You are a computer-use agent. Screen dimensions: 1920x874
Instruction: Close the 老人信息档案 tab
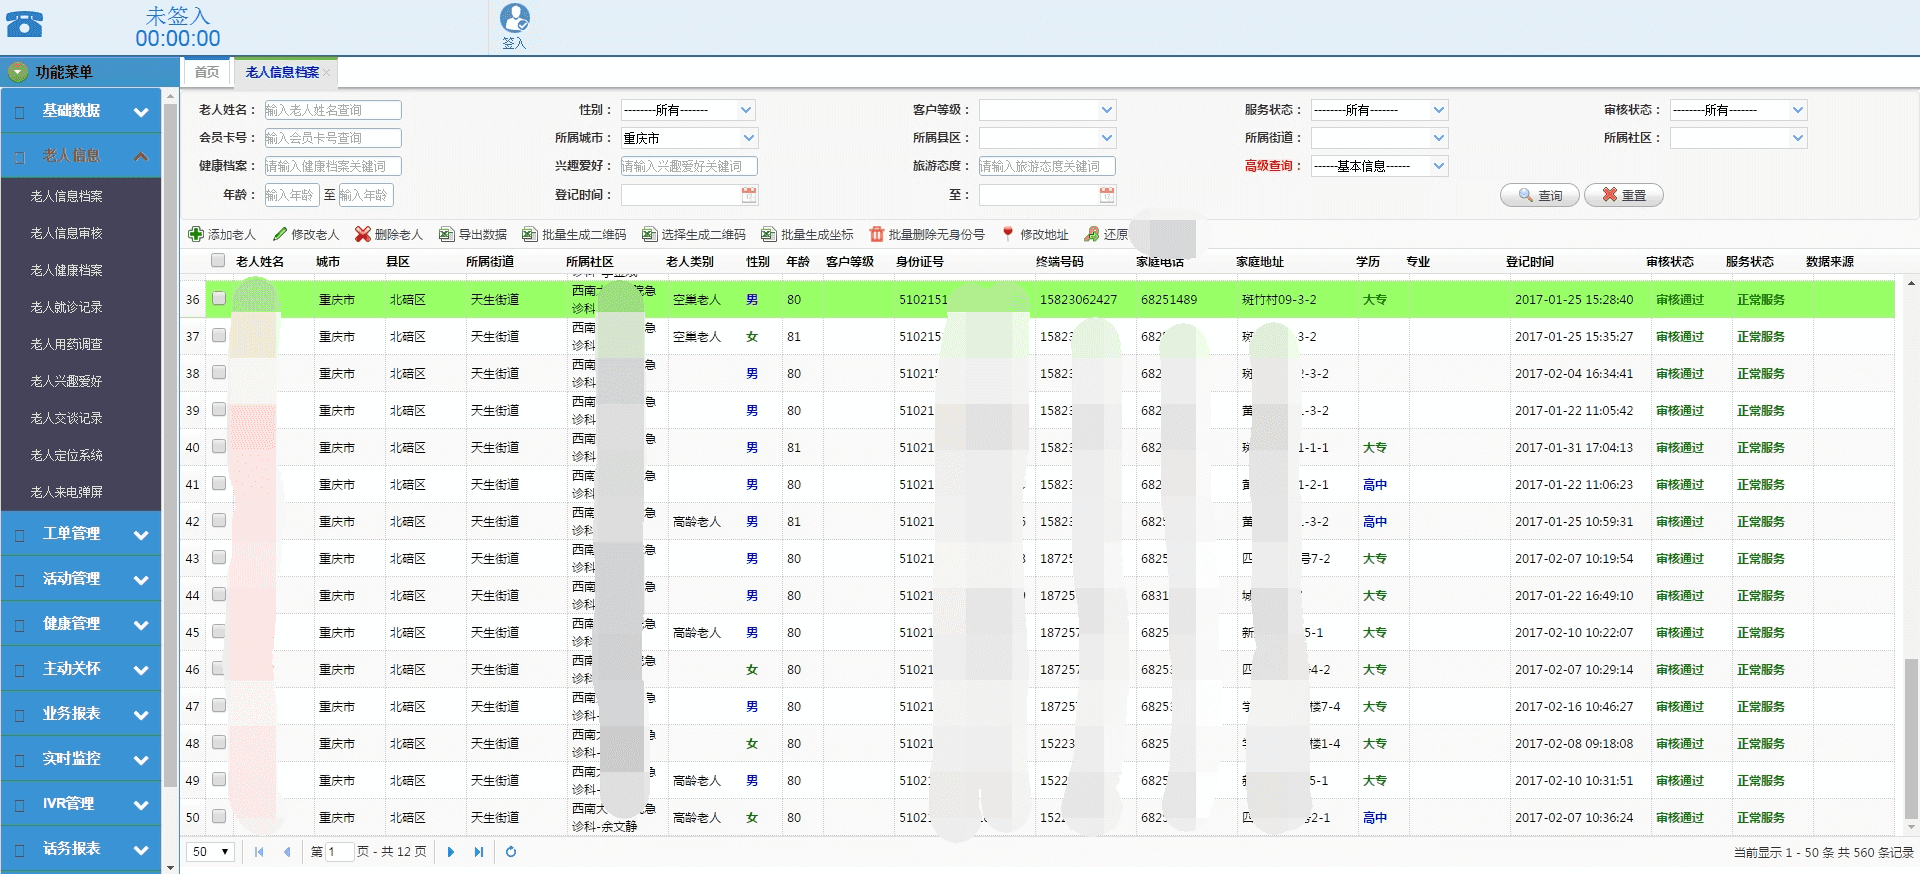point(327,72)
